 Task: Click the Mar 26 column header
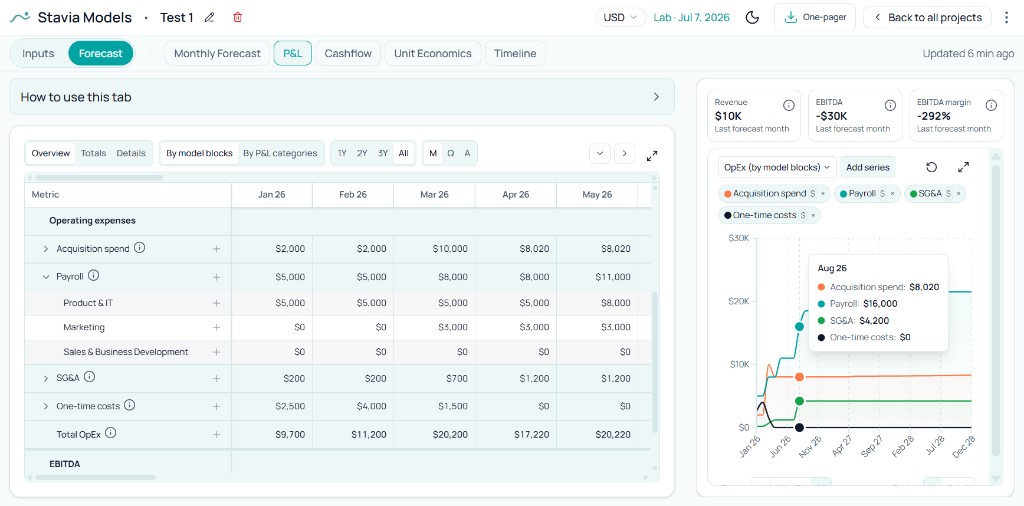tap(434, 195)
